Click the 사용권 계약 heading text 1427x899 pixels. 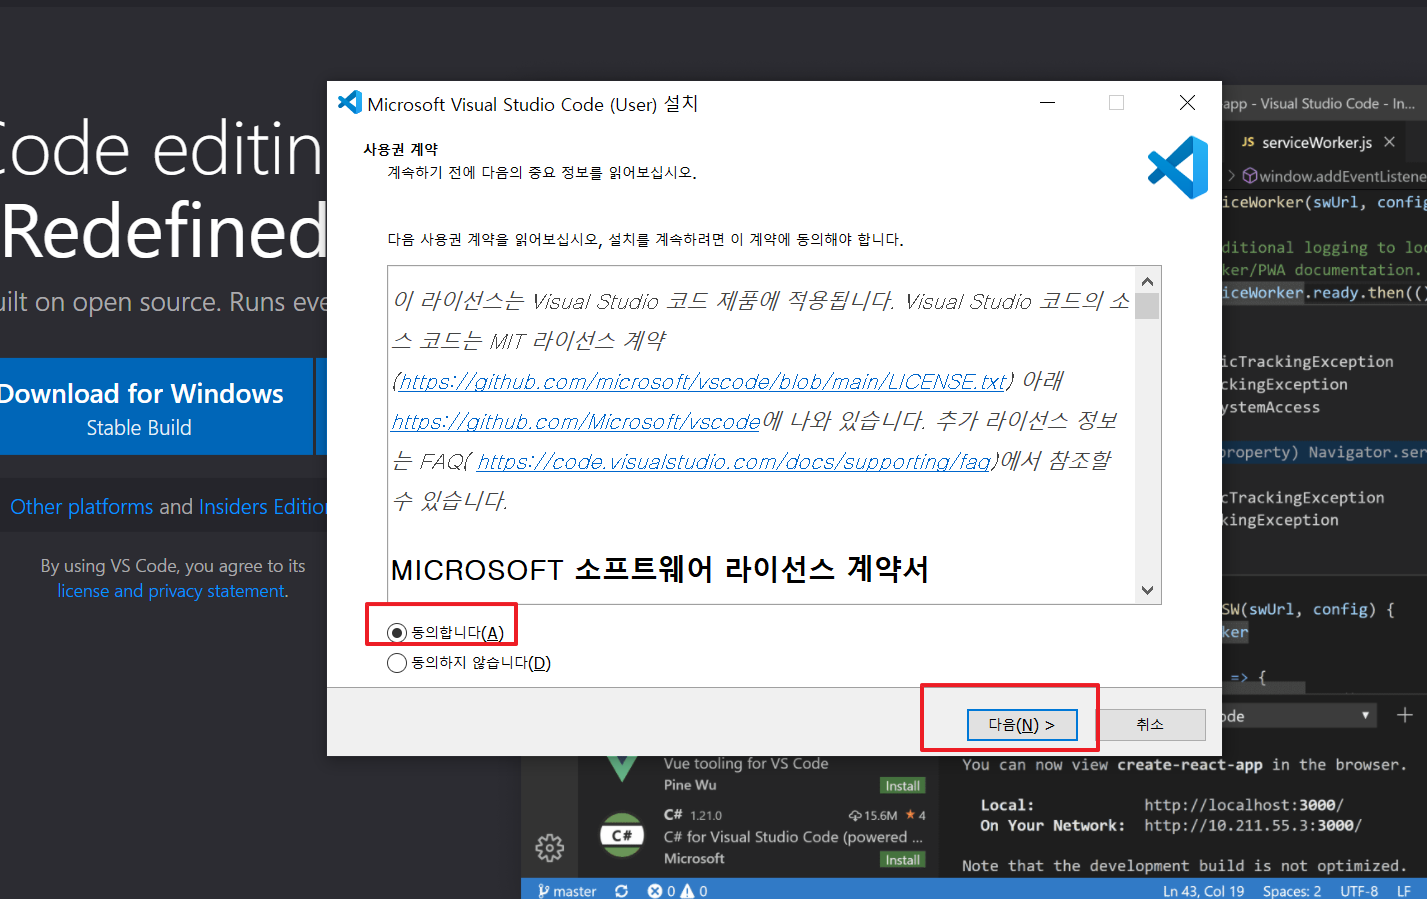point(400,149)
